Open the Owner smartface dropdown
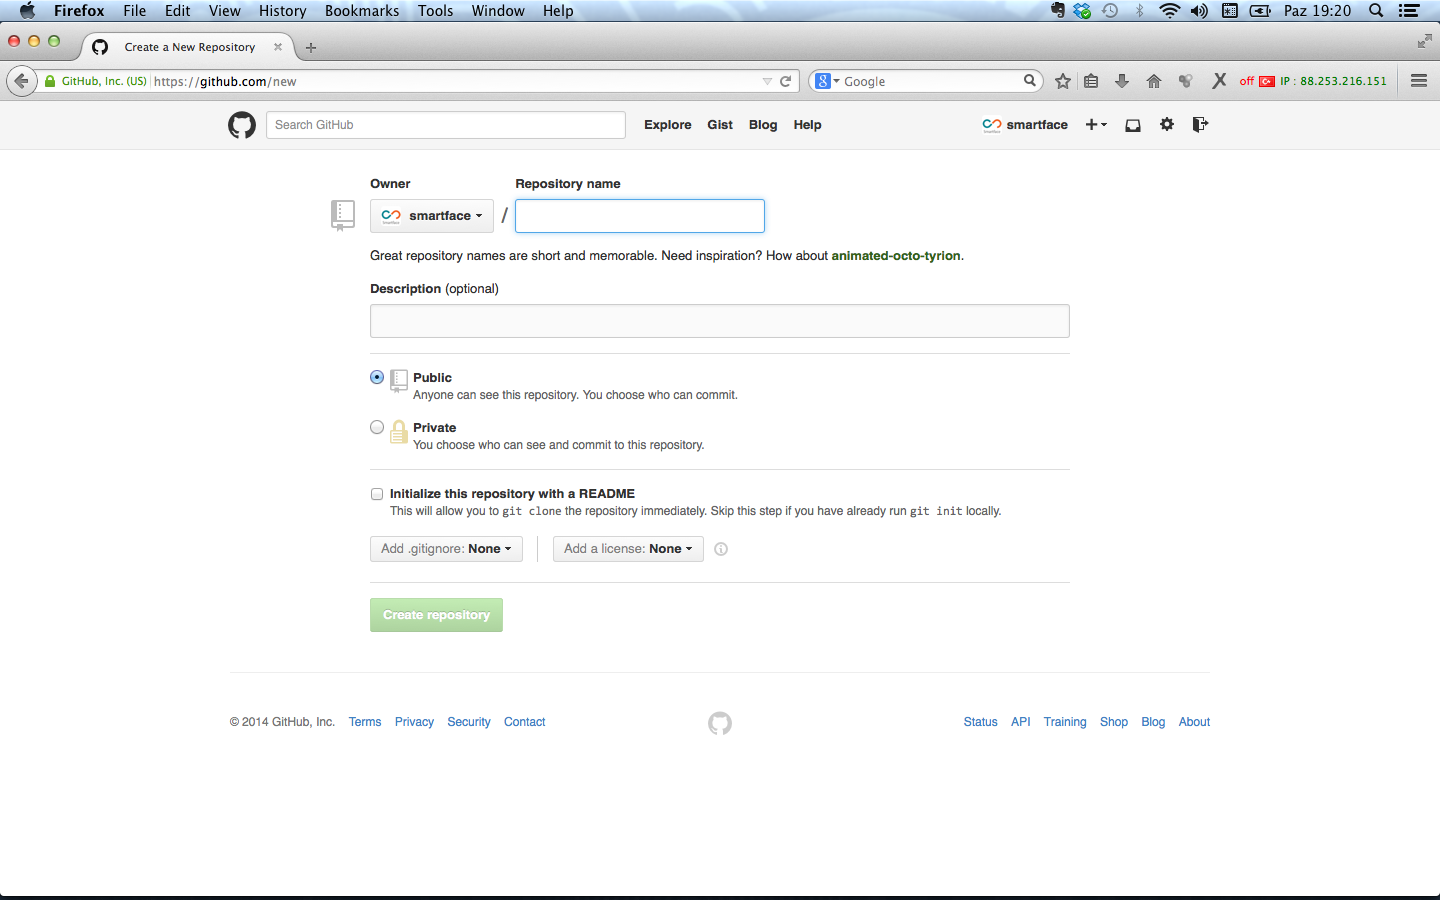The image size is (1440, 900). pyautogui.click(x=432, y=216)
